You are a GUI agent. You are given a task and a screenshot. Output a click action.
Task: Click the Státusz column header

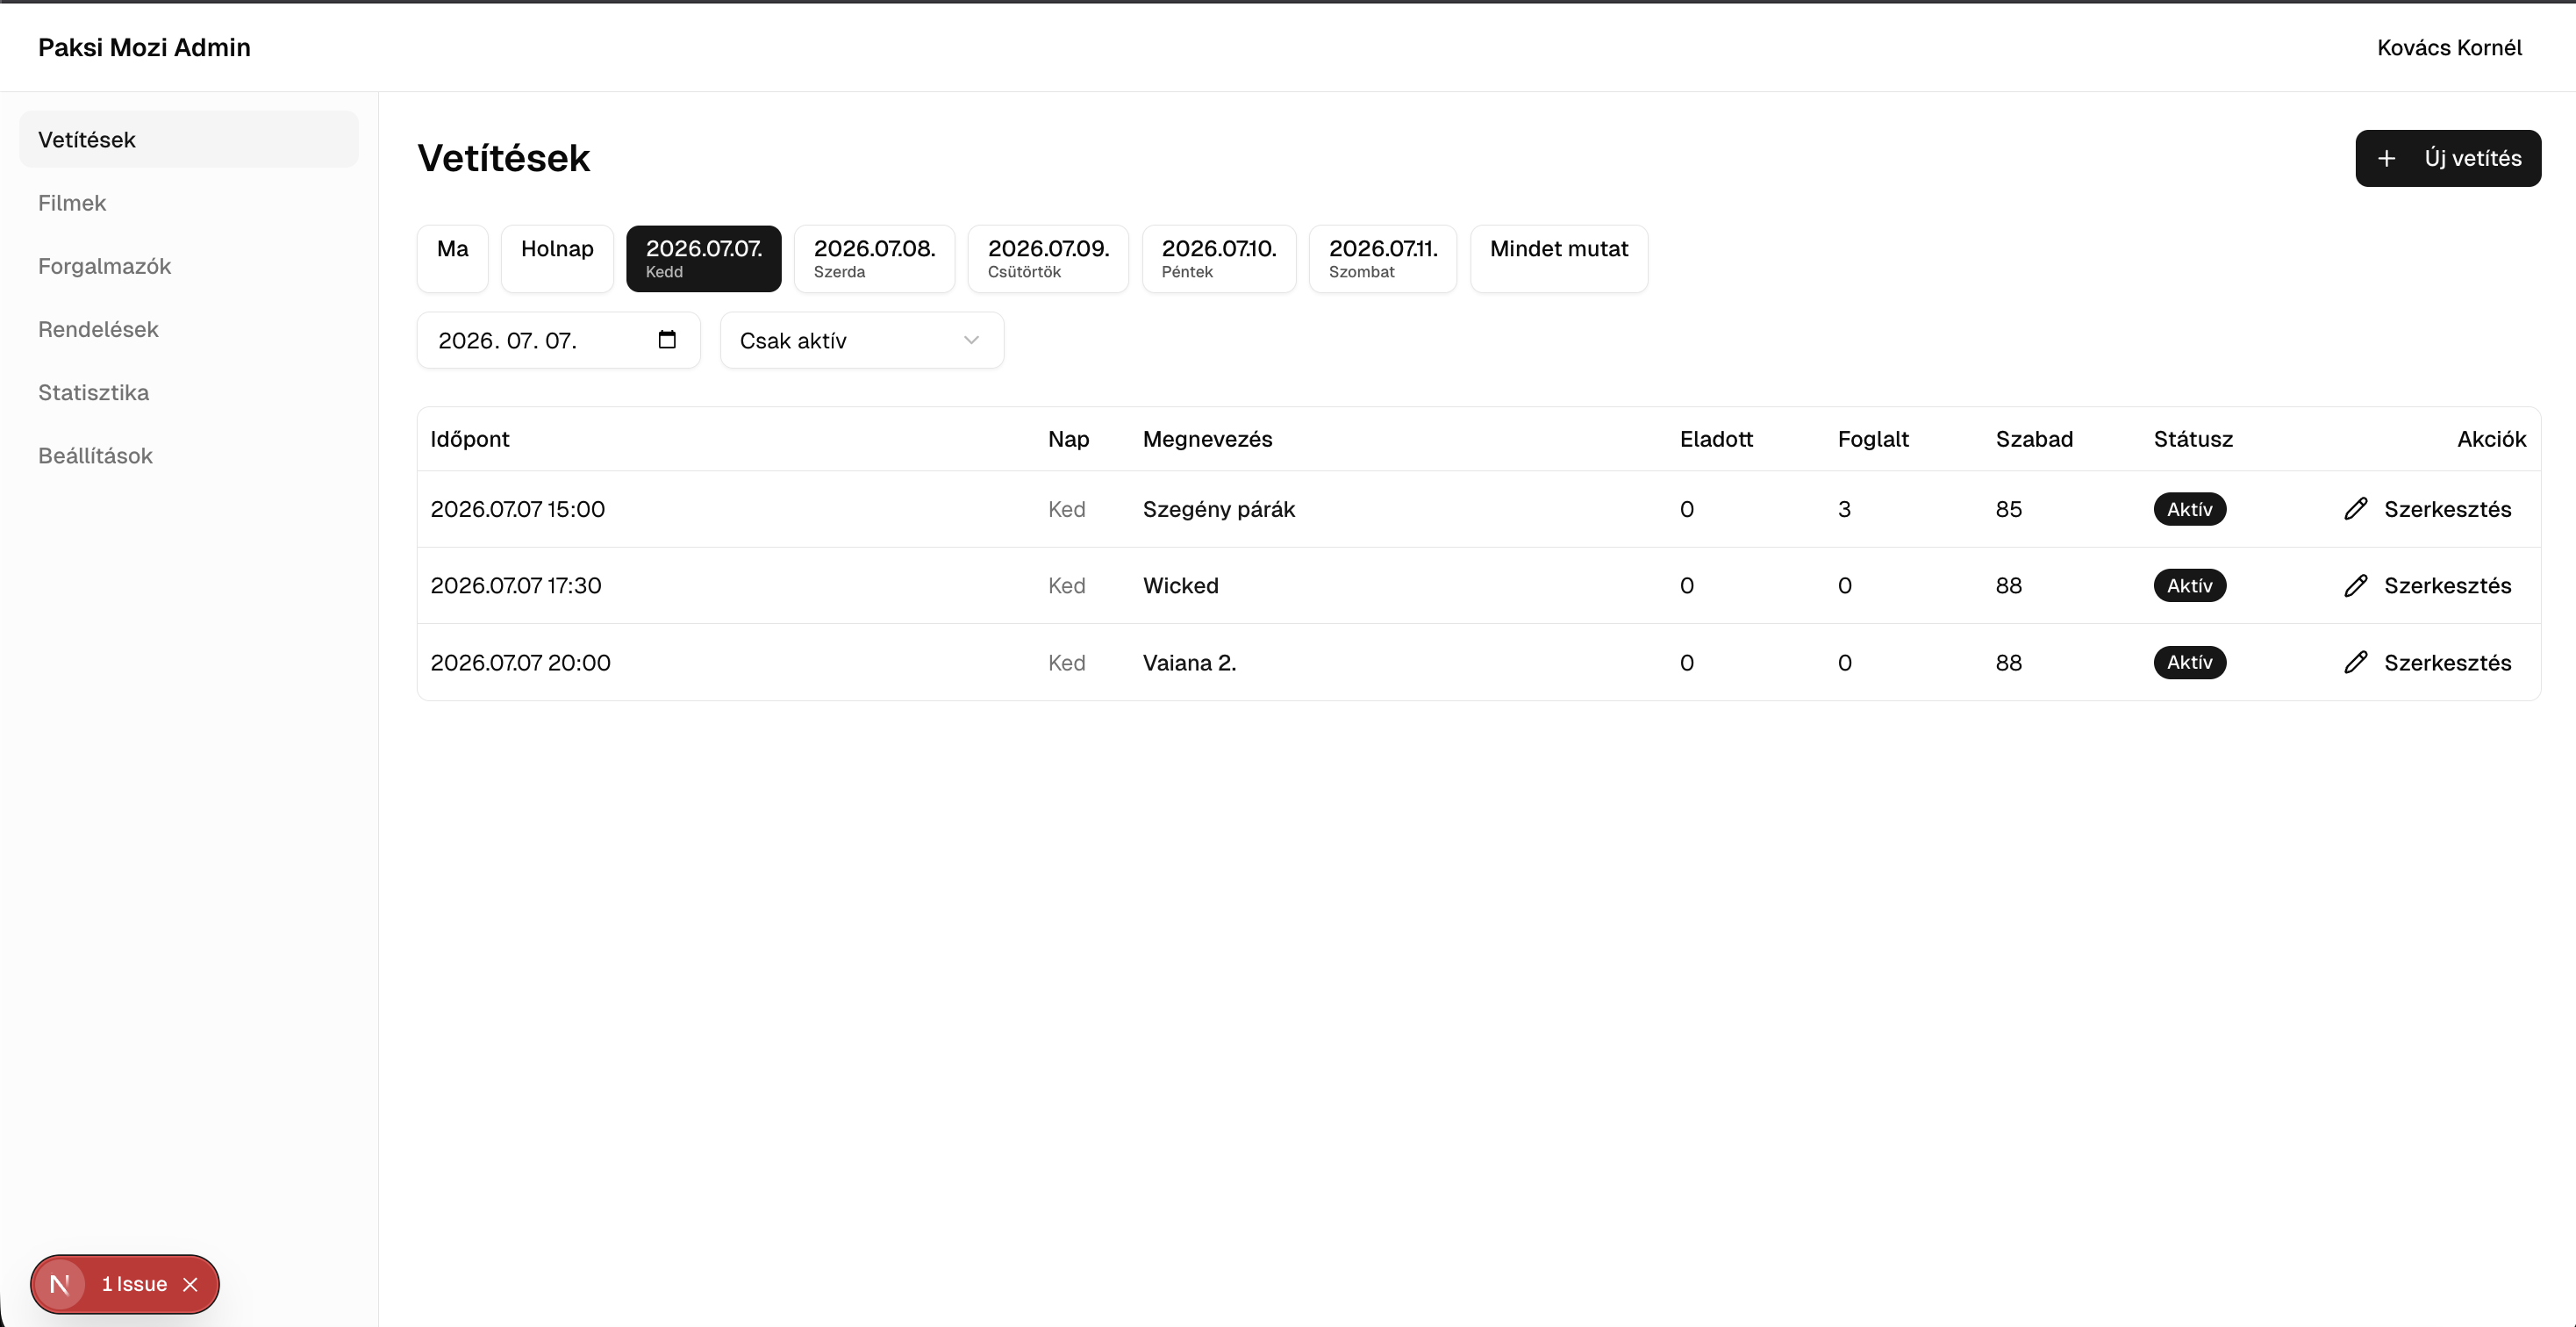click(x=2193, y=439)
